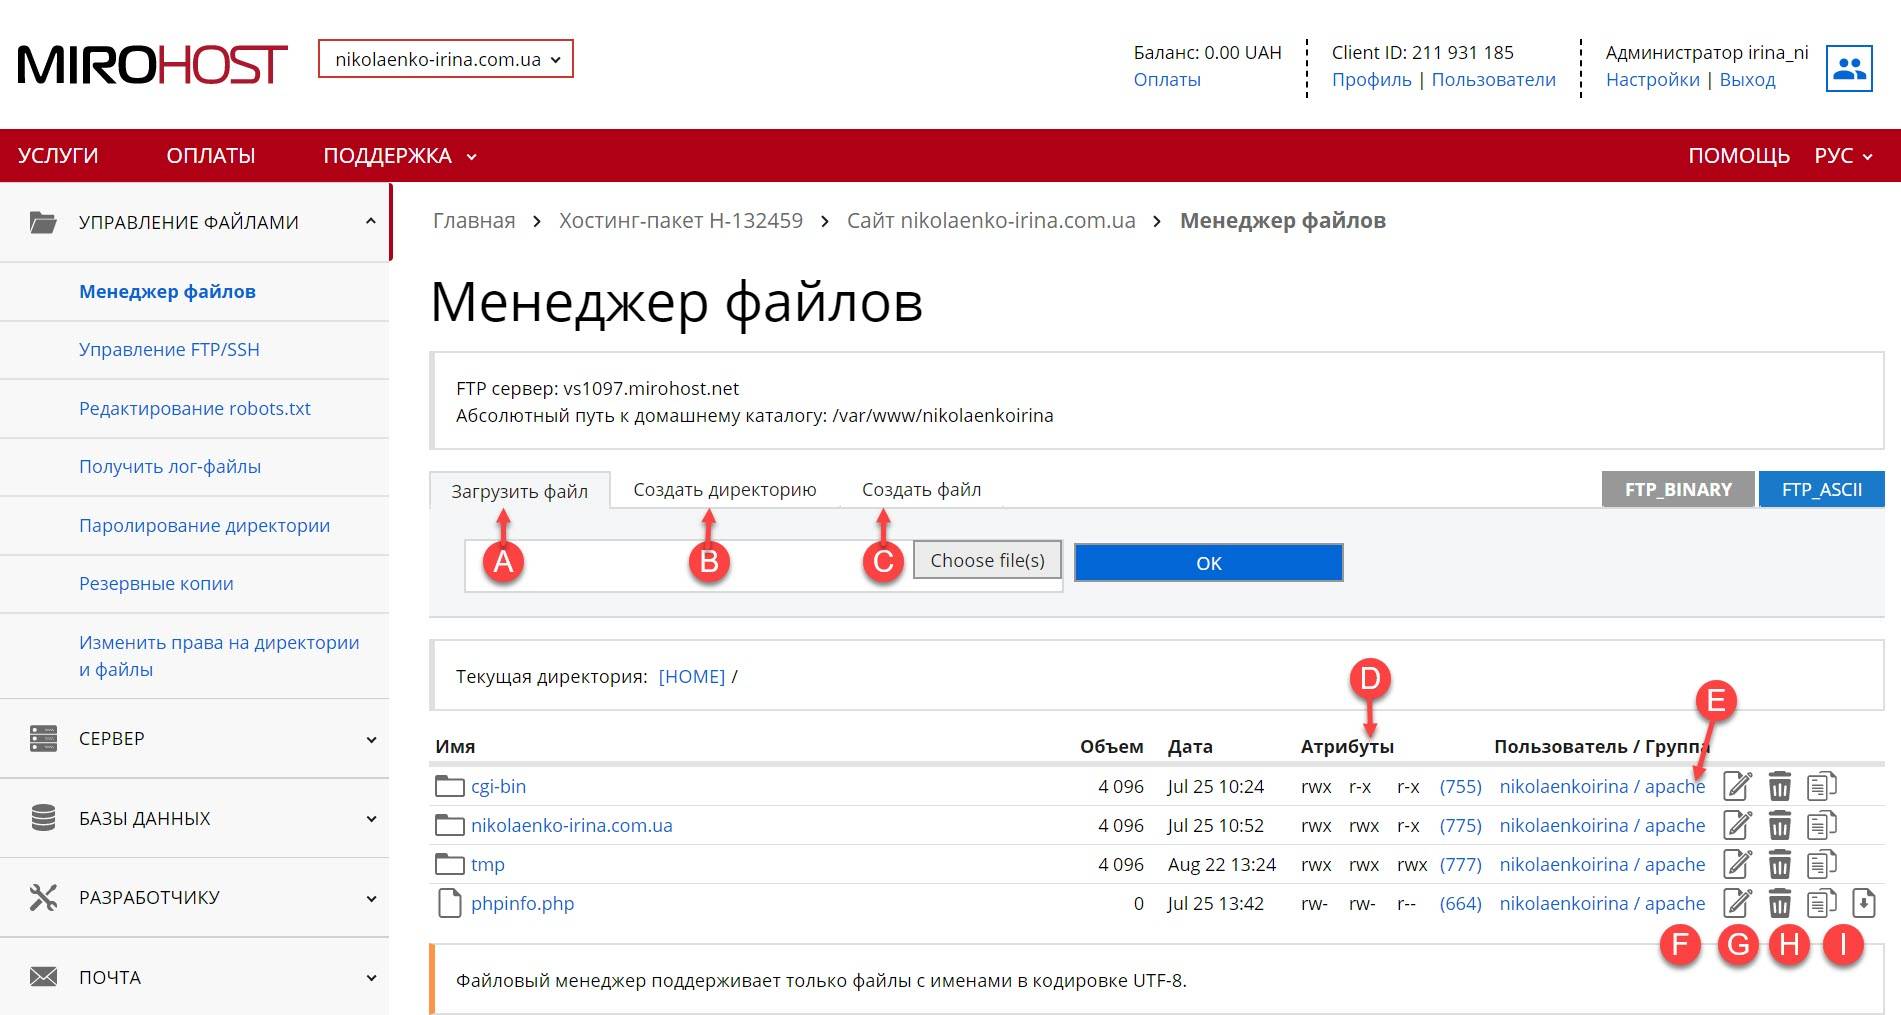Open Резервные копии in sidebar

(156, 584)
